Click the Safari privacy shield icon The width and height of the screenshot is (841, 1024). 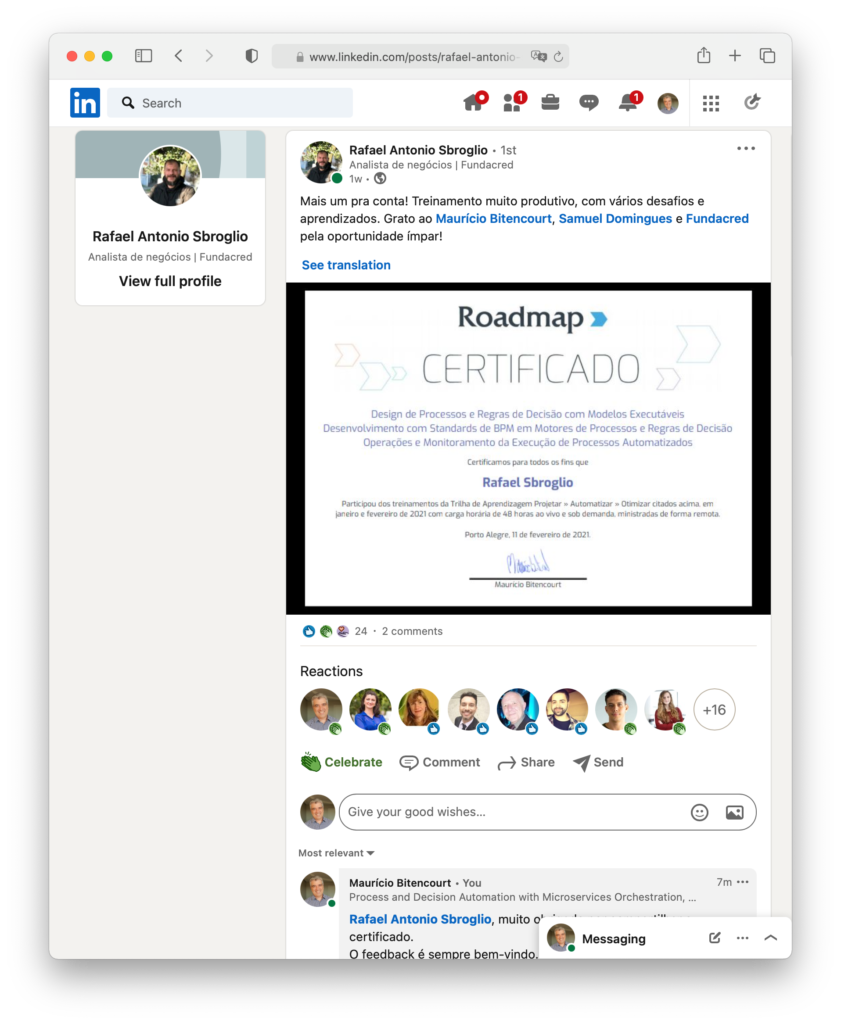[251, 56]
